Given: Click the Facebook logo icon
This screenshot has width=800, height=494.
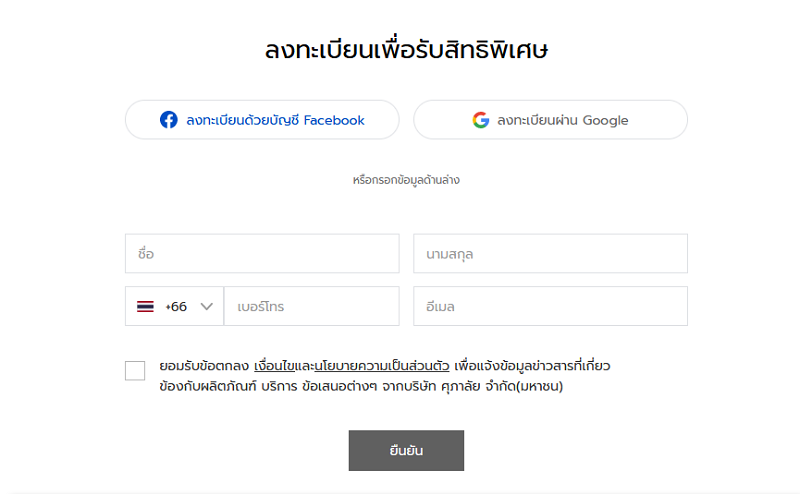Looking at the screenshot, I should pyautogui.click(x=169, y=120).
